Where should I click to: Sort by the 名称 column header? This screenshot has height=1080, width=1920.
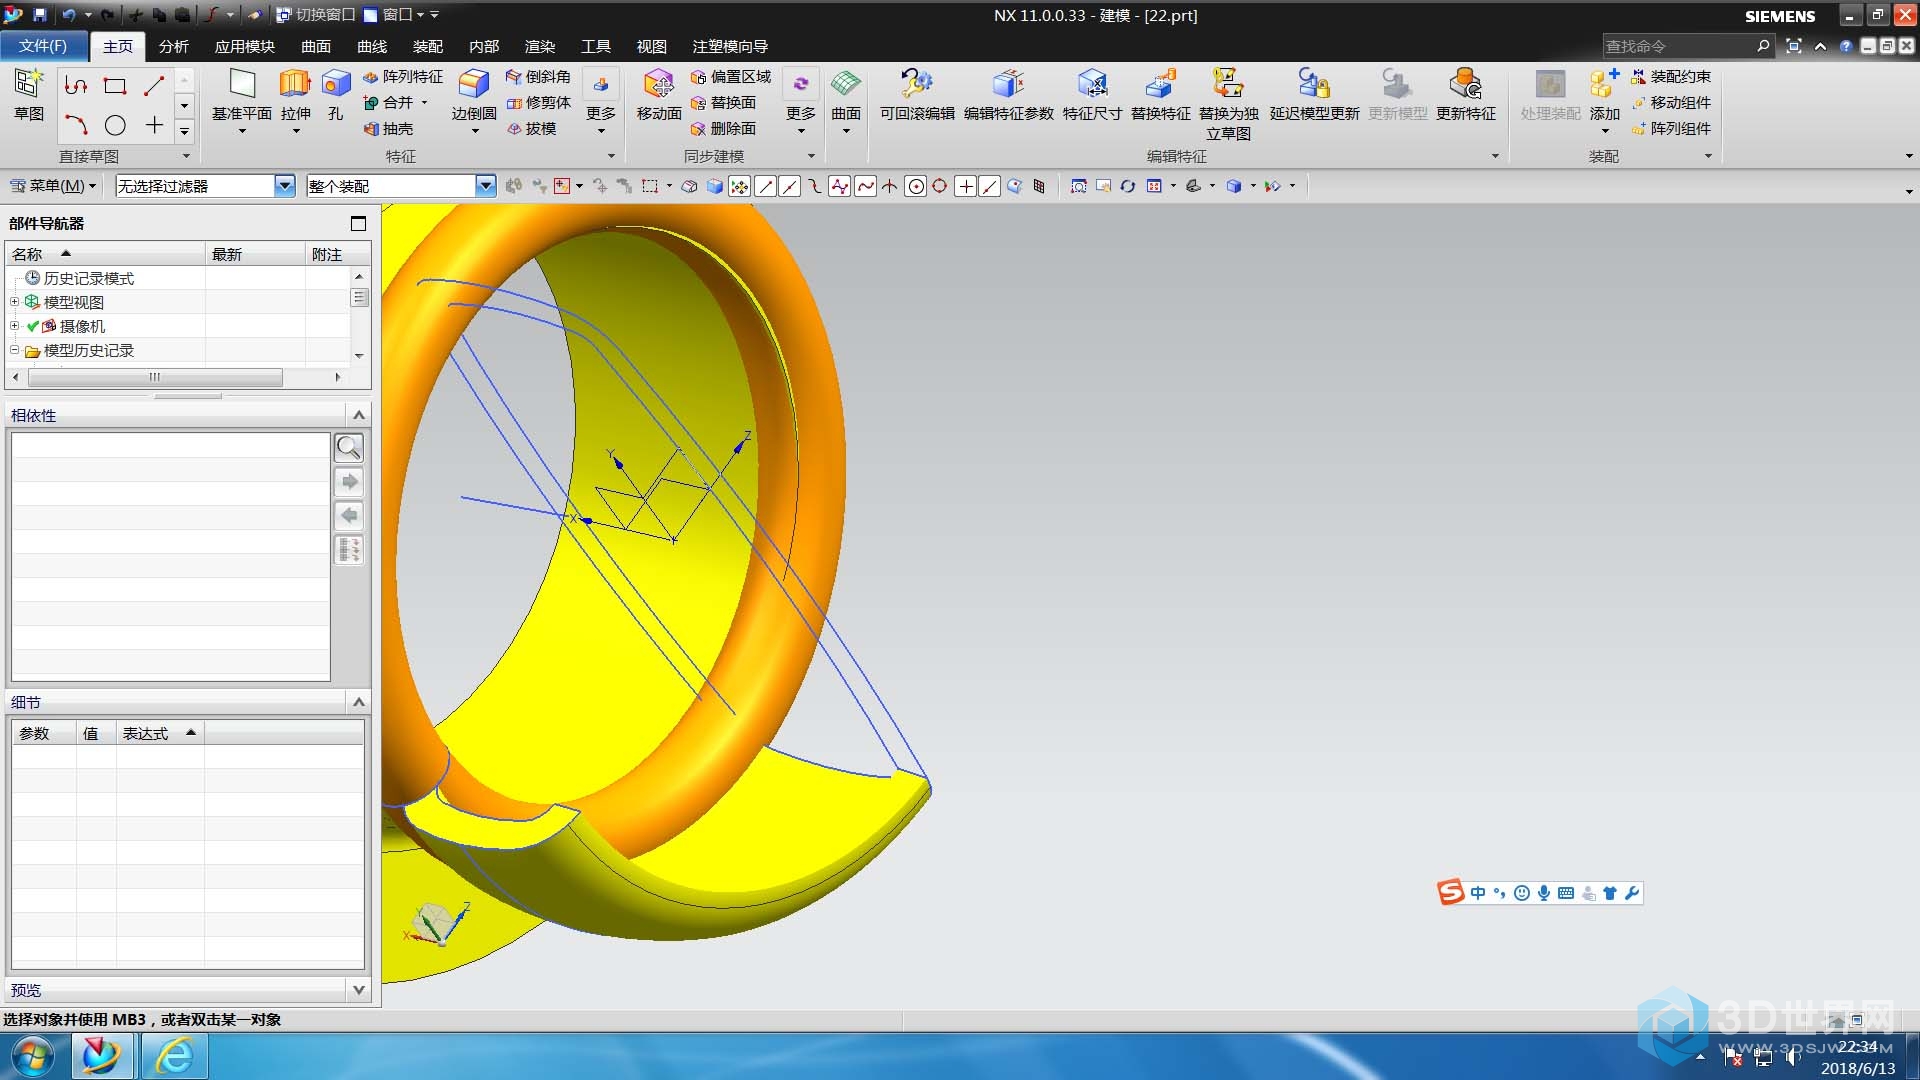coord(106,254)
